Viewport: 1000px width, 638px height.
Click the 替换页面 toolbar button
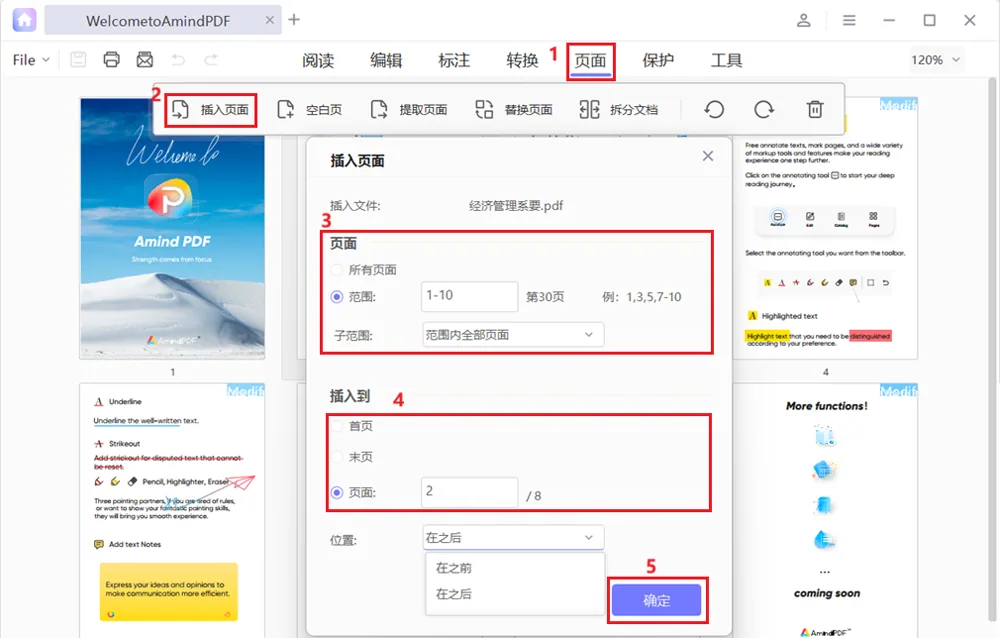(x=514, y=110)
